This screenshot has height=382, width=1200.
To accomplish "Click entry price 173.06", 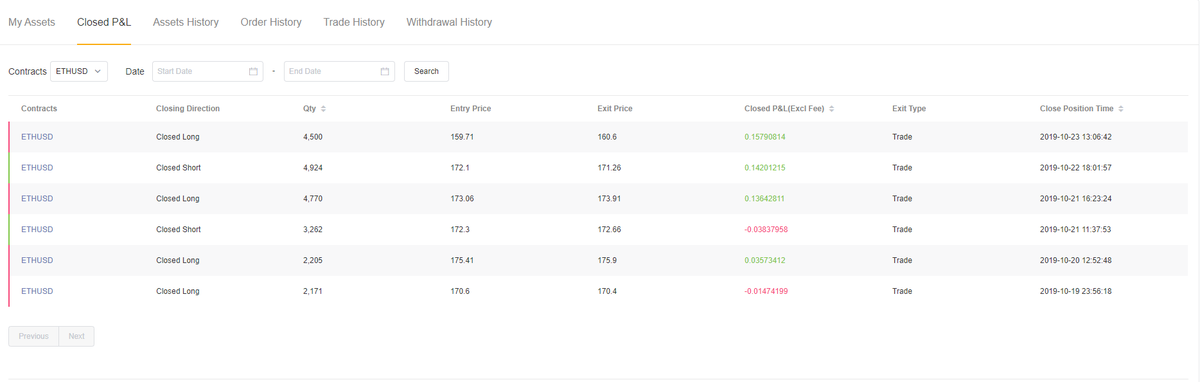I will pos(462,198).
